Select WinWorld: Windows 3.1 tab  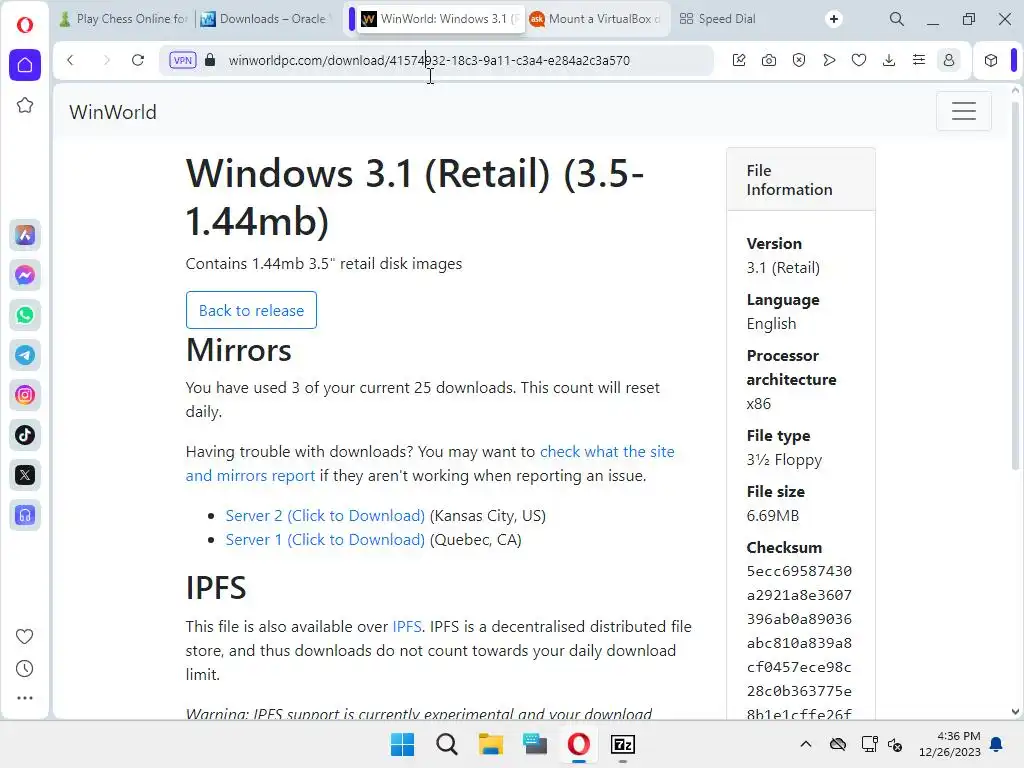pyautogui.click(x=441, y=19)
